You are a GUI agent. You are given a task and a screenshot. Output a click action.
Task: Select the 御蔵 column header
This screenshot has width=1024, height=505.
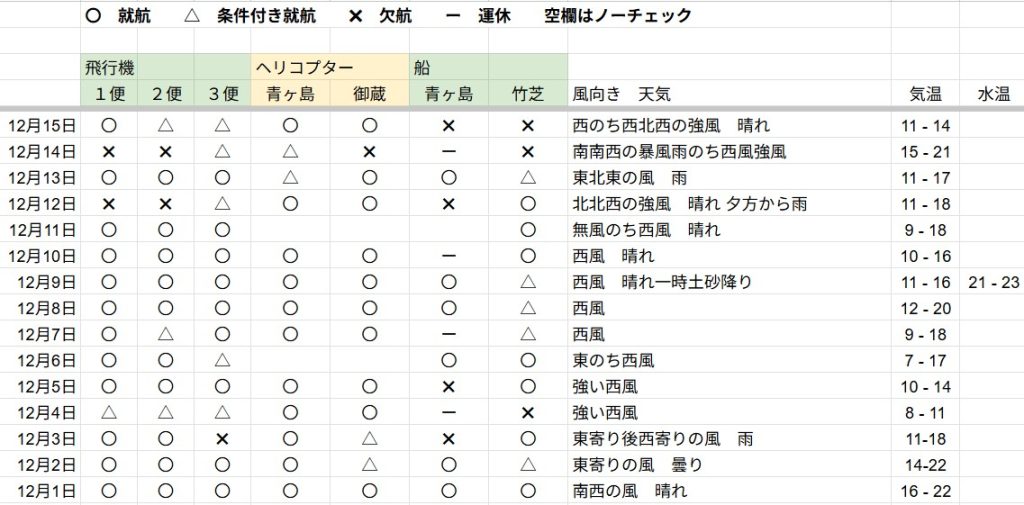tap(369, 94)
